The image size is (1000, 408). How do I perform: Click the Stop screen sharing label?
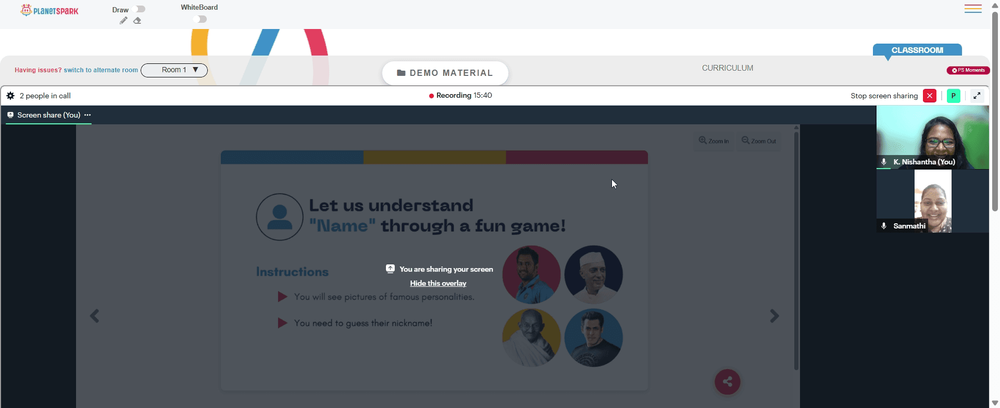pos(884,96)
